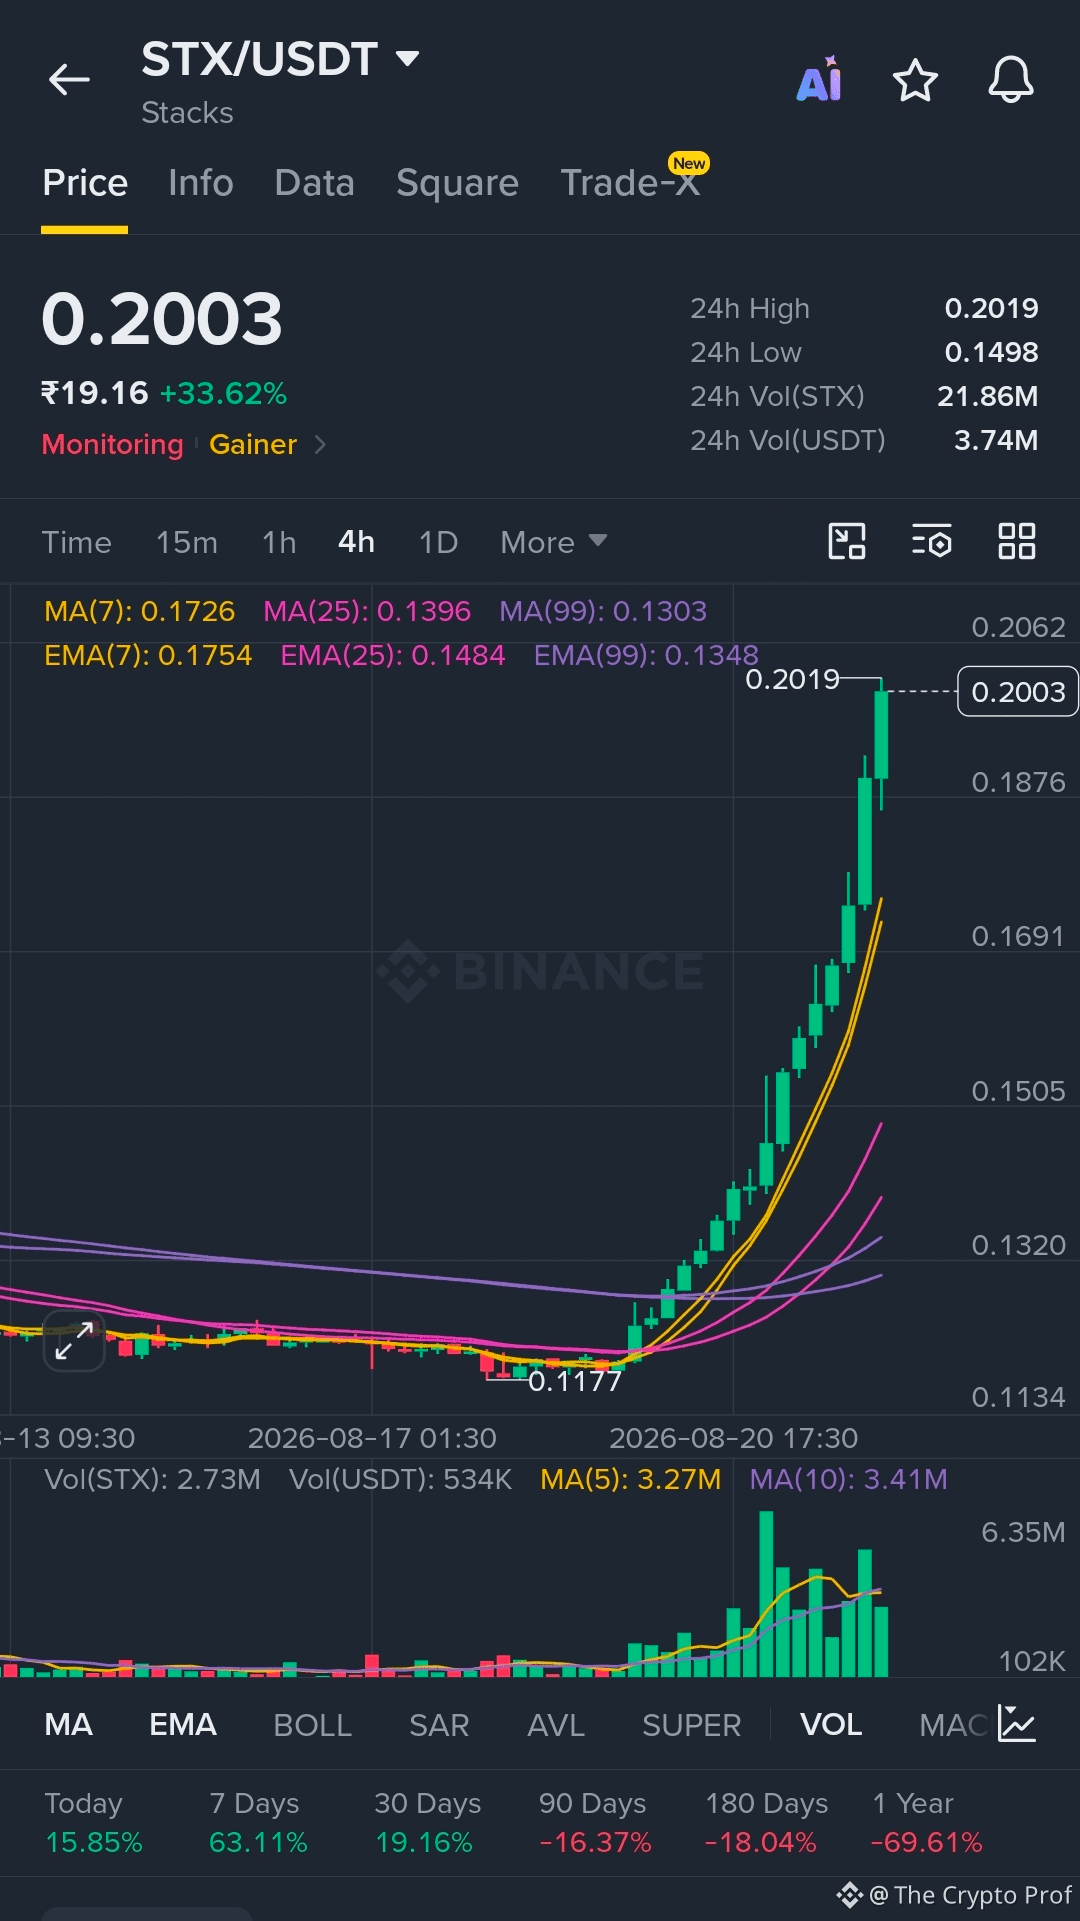Image resolution: width=1080 pixels, height=1921 pixels.
Task: Open the chart indicator settings icon
Action: click(931, 541)
